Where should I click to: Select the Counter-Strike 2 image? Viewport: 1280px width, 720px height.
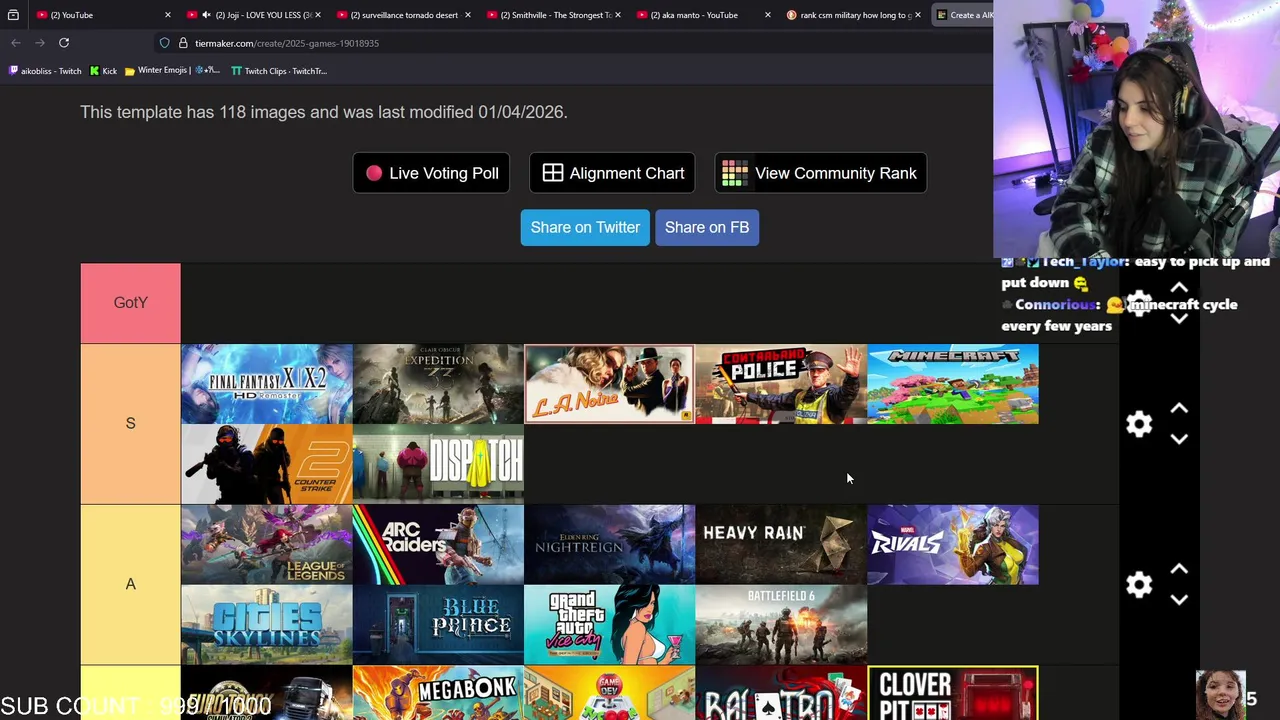[x=267, y=464]
